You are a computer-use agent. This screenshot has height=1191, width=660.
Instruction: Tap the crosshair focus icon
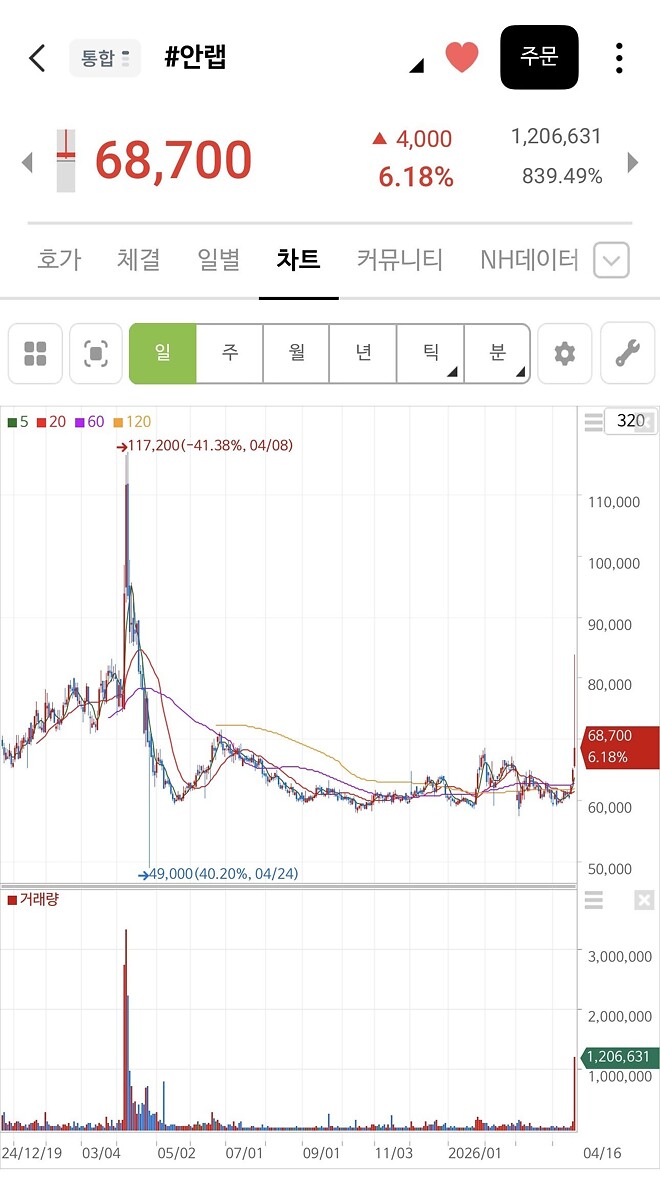coord(96,353)
